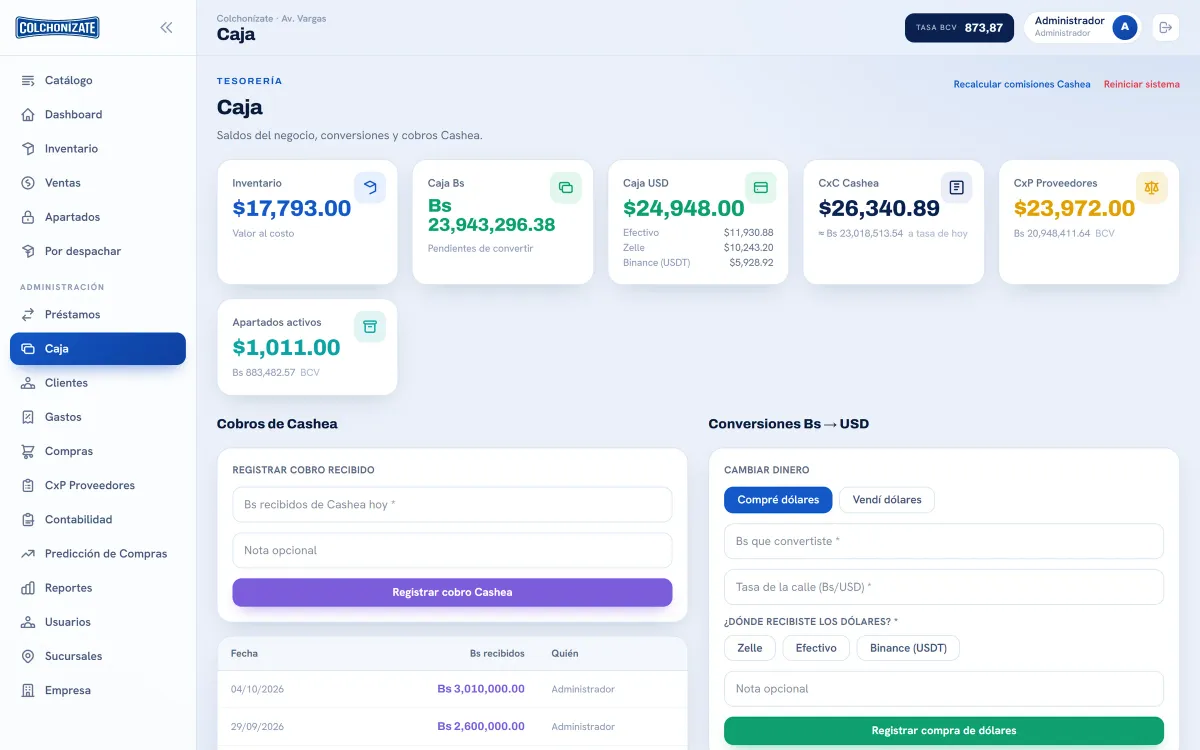Image resolution: width=1200 pixels, height=750 pixels.
Task: Click the Inventario box icon
Action: 28,148
